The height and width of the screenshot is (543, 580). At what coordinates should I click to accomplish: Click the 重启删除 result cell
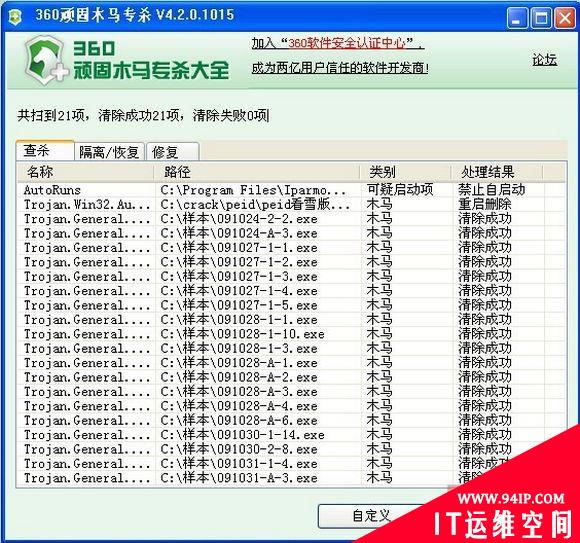[485, 204]
